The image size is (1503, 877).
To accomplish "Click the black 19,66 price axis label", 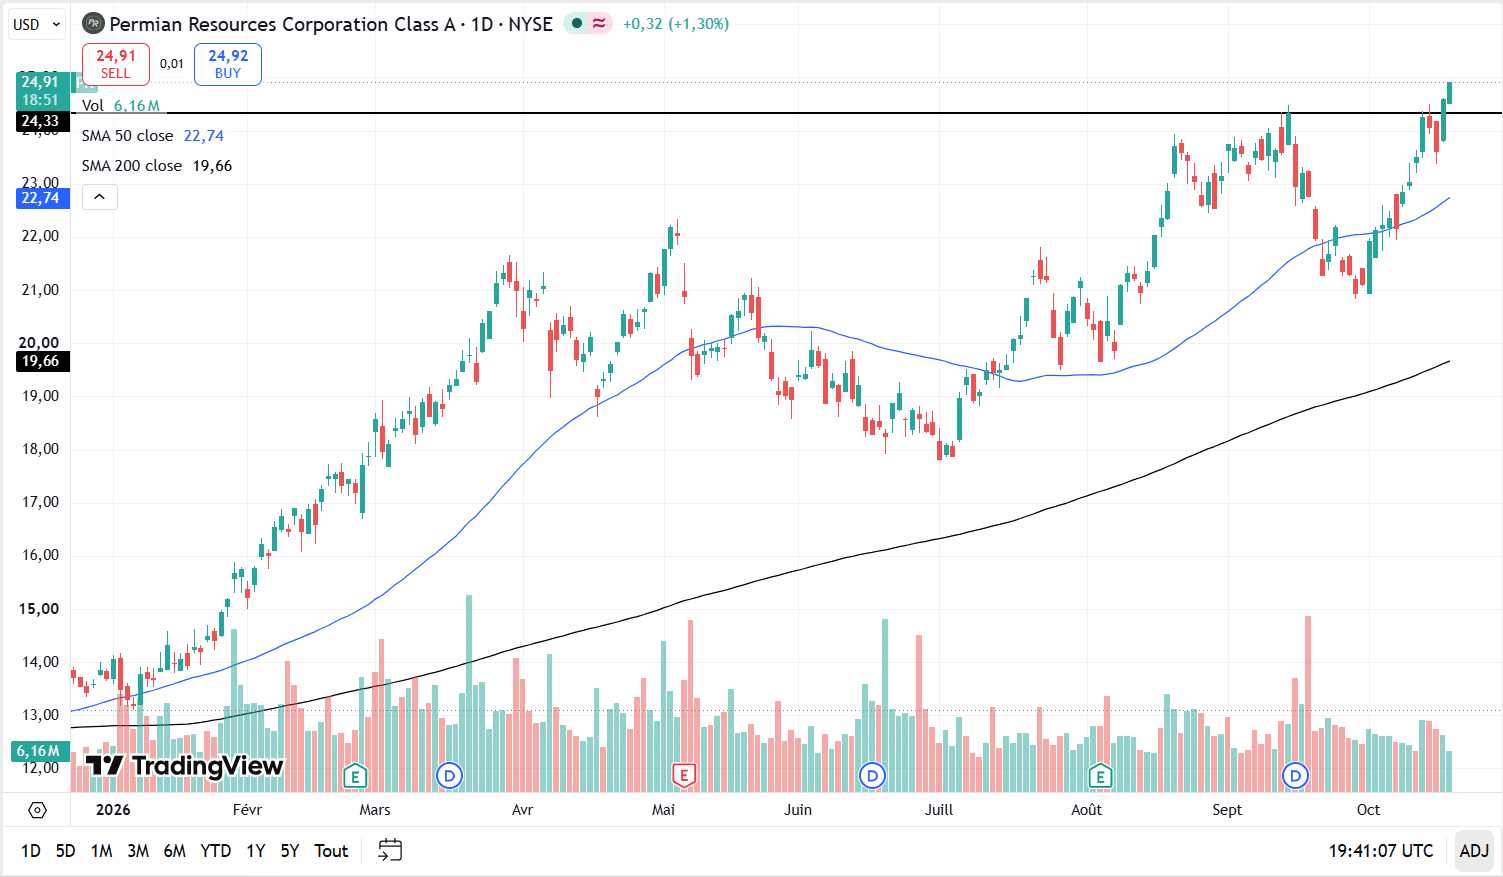I will click(43, 361).
